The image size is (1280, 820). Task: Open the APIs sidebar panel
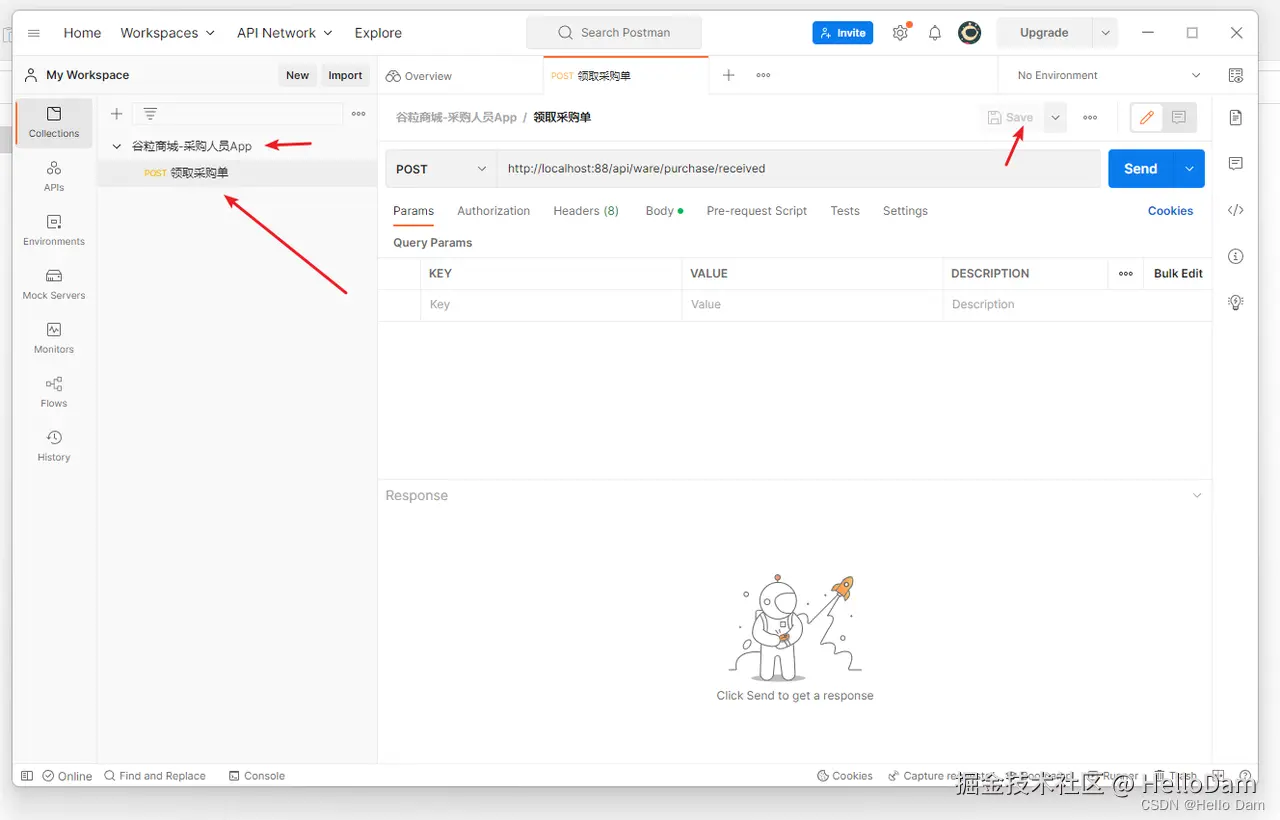point(54,176)
